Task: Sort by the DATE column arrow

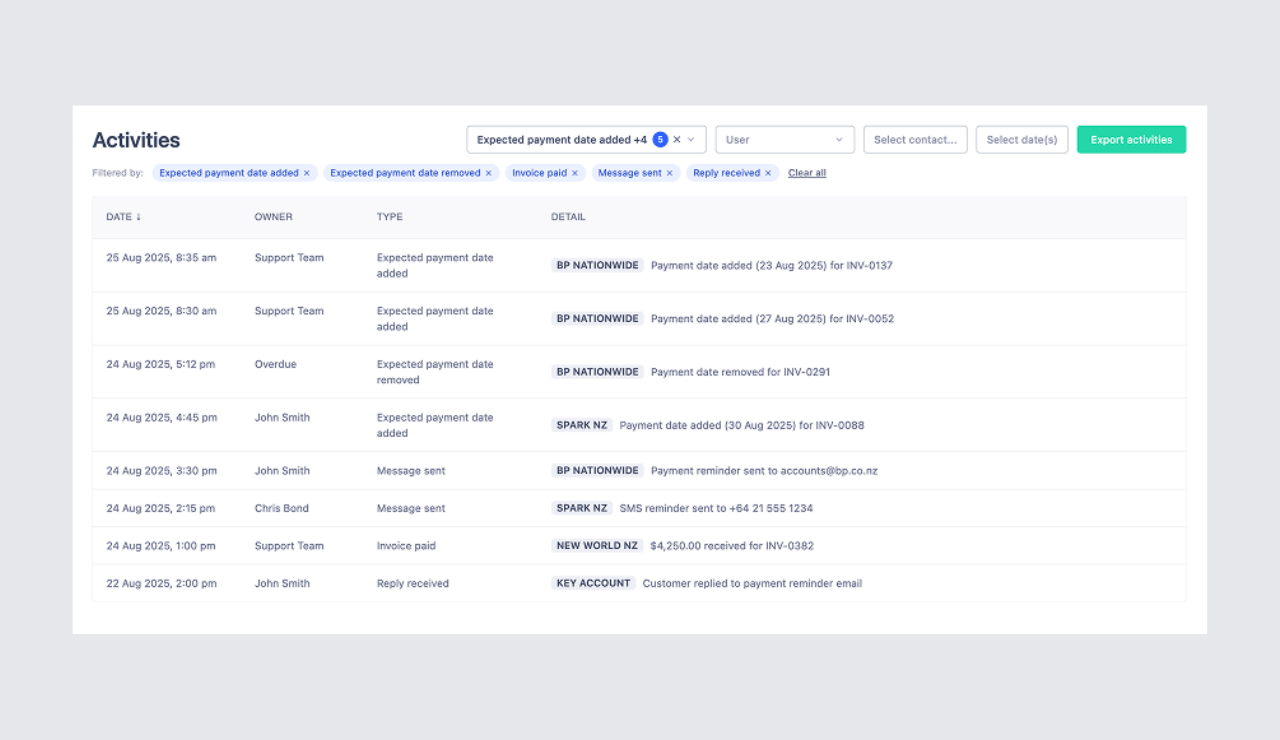Action: click(138, 217)
